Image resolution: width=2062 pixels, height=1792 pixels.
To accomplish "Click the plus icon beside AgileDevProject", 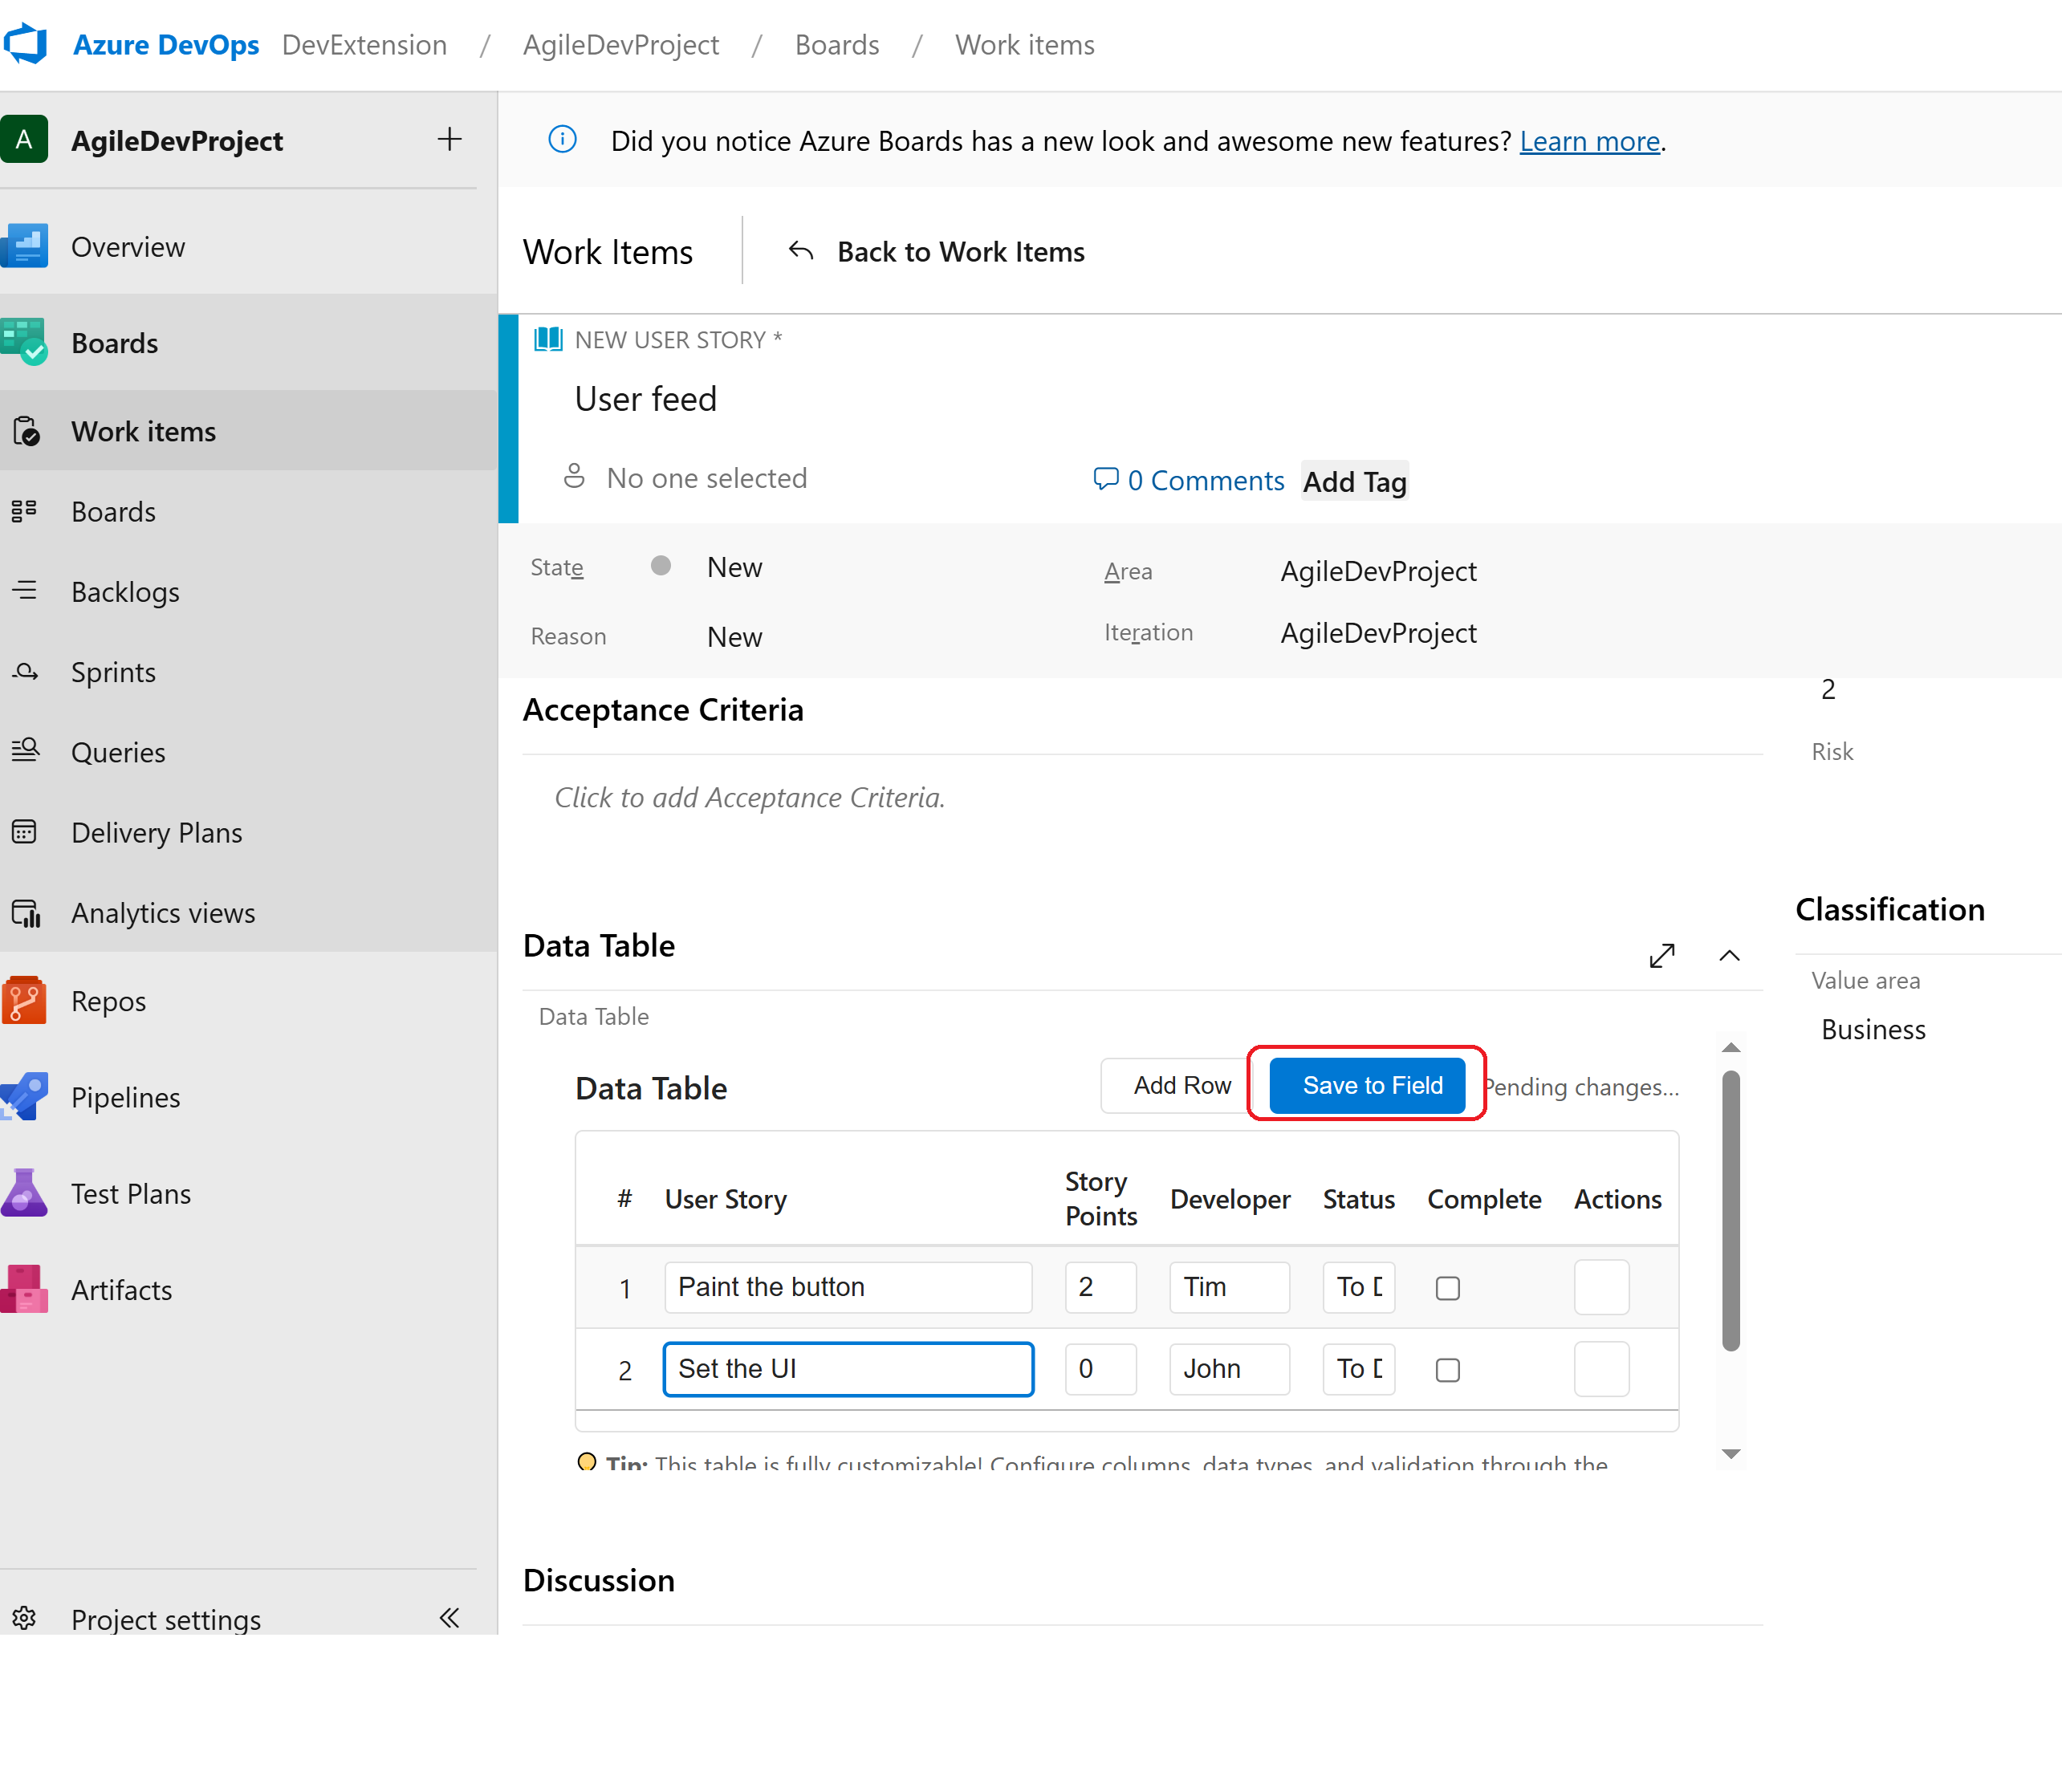I will click(x=449, y=139).
